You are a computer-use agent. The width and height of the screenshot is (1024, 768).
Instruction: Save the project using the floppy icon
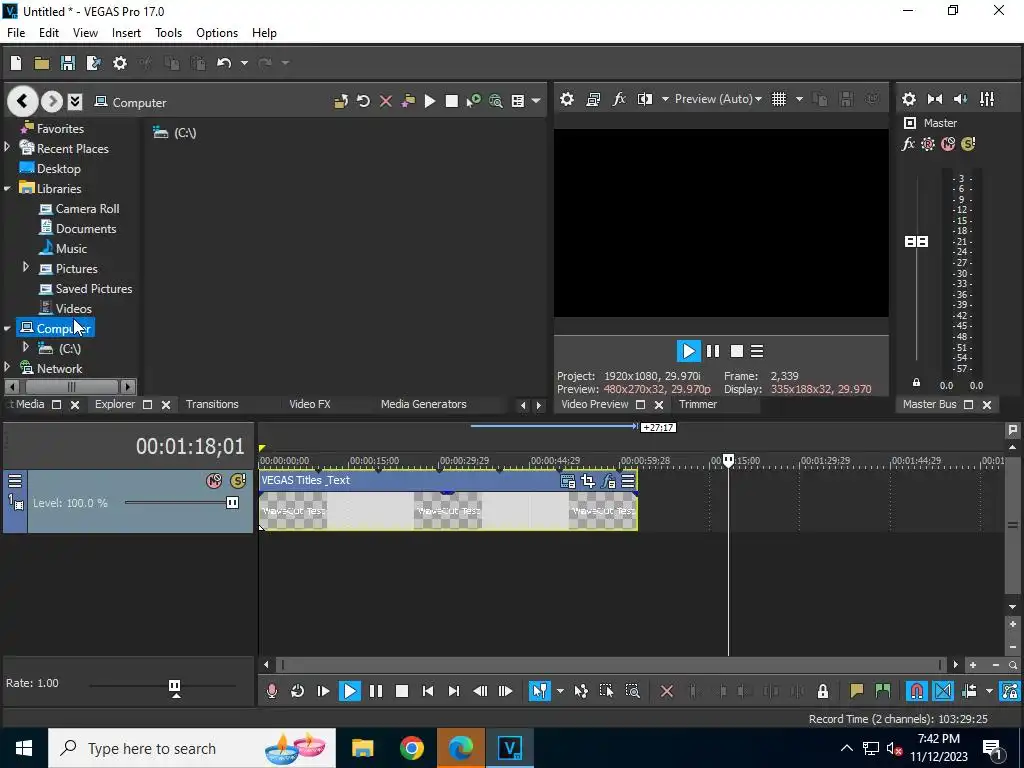pos(67,63)
